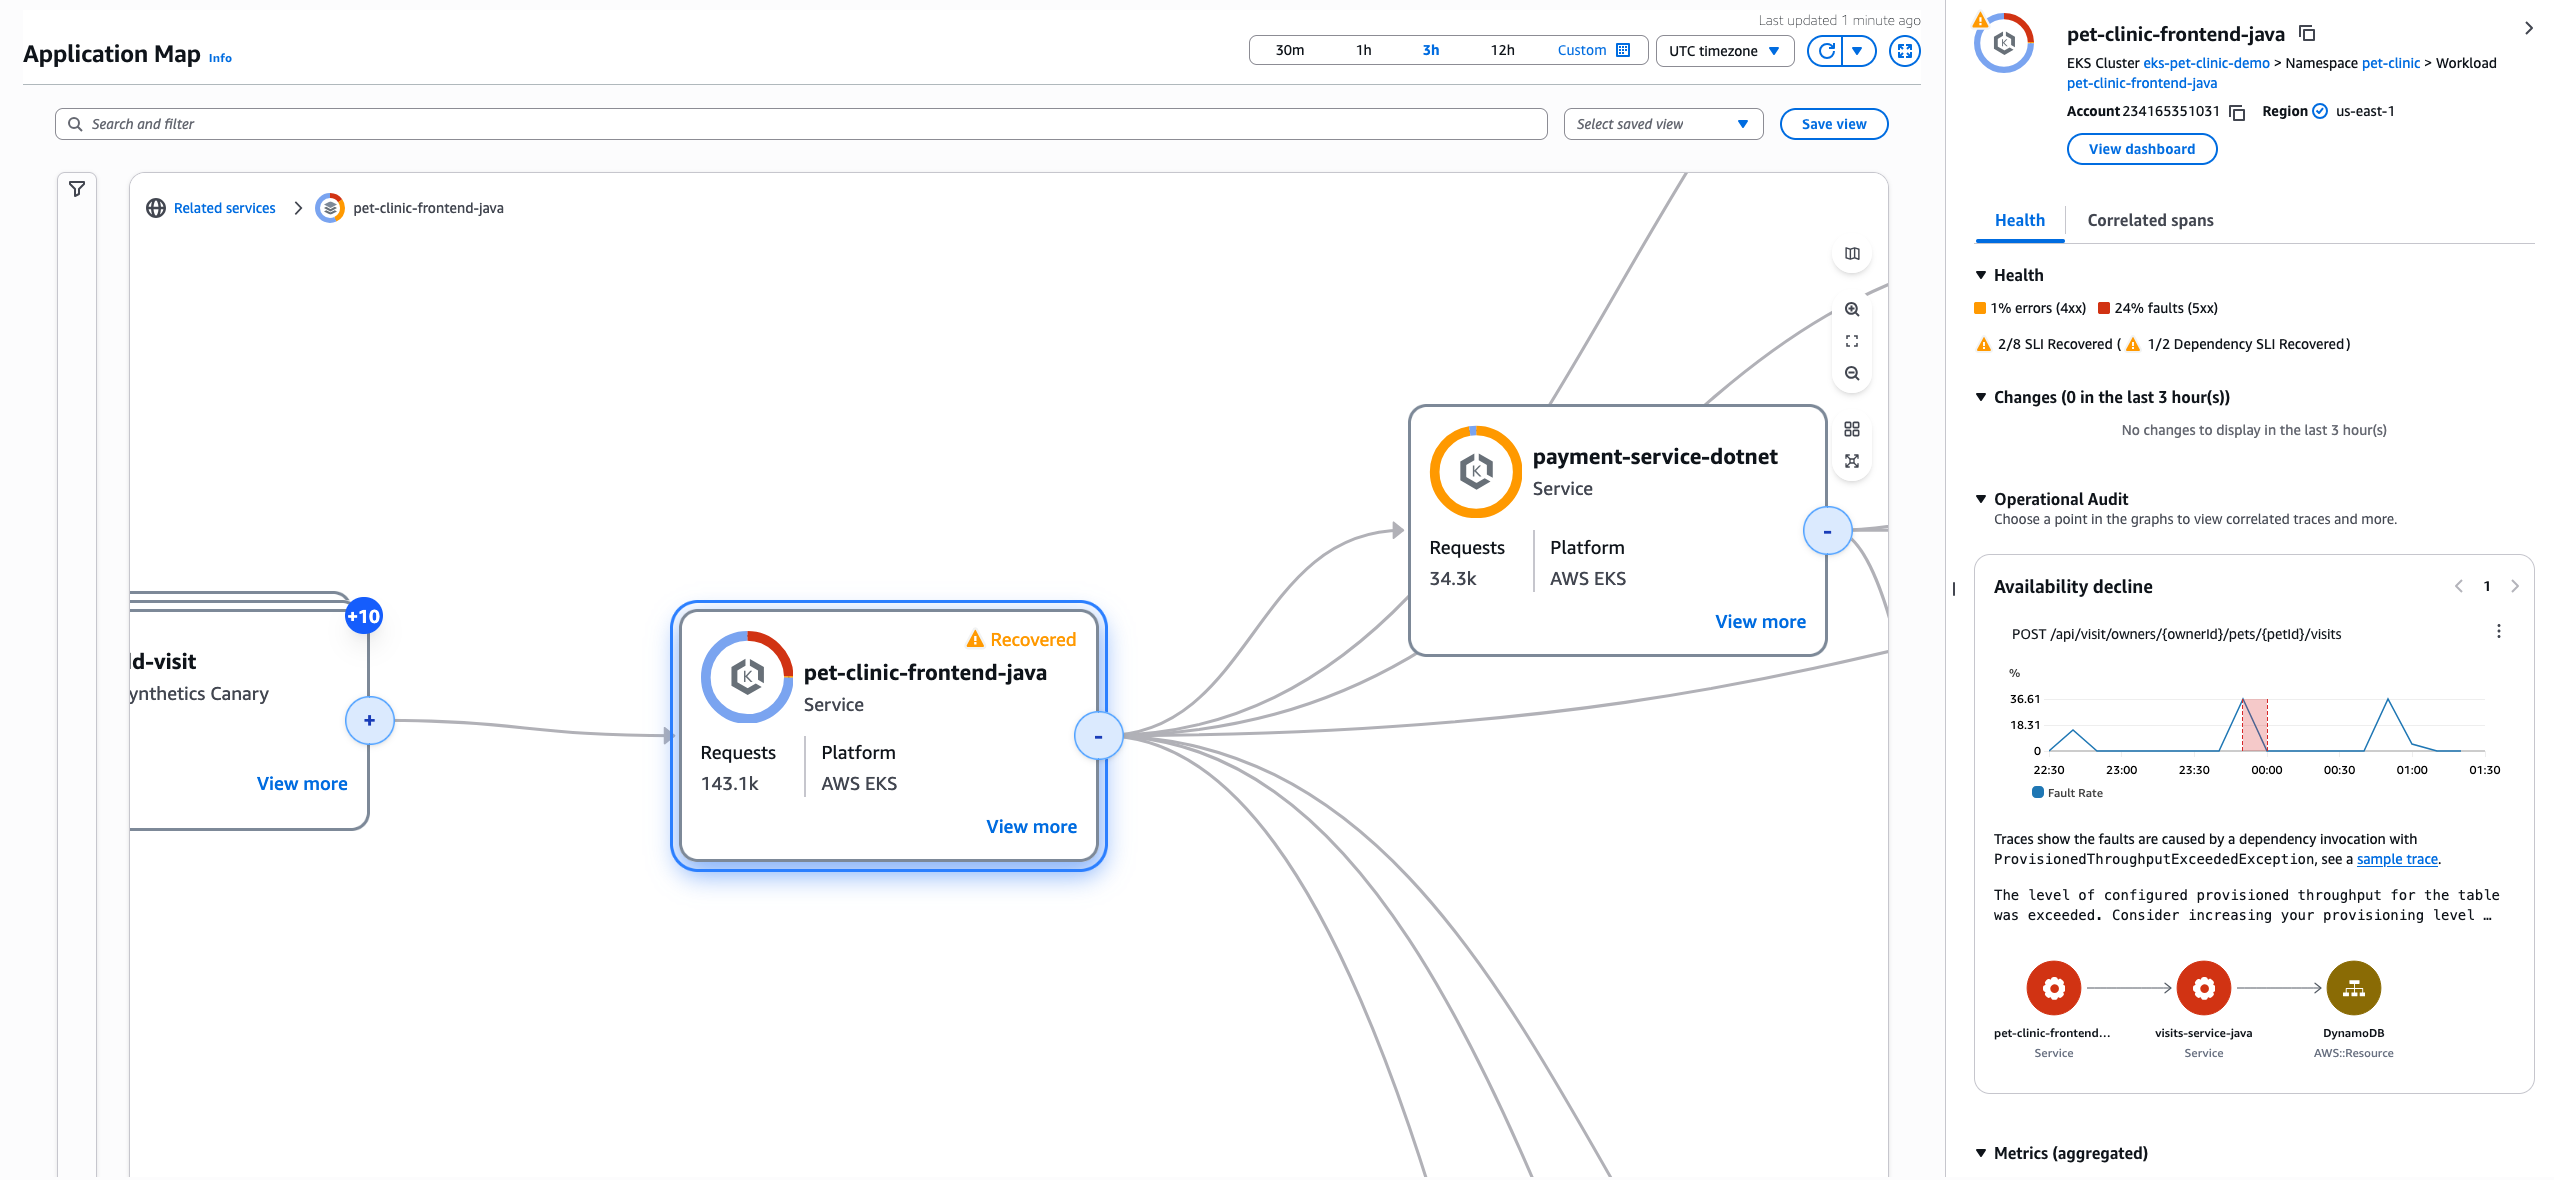Select the 12h time range
The width and height of the screenshot is (2554, 1180).
coord(1501,50)
